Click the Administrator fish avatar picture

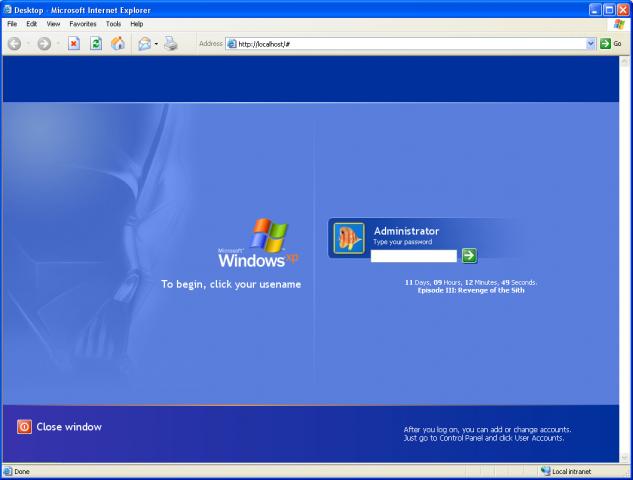(x=349, y=238)
